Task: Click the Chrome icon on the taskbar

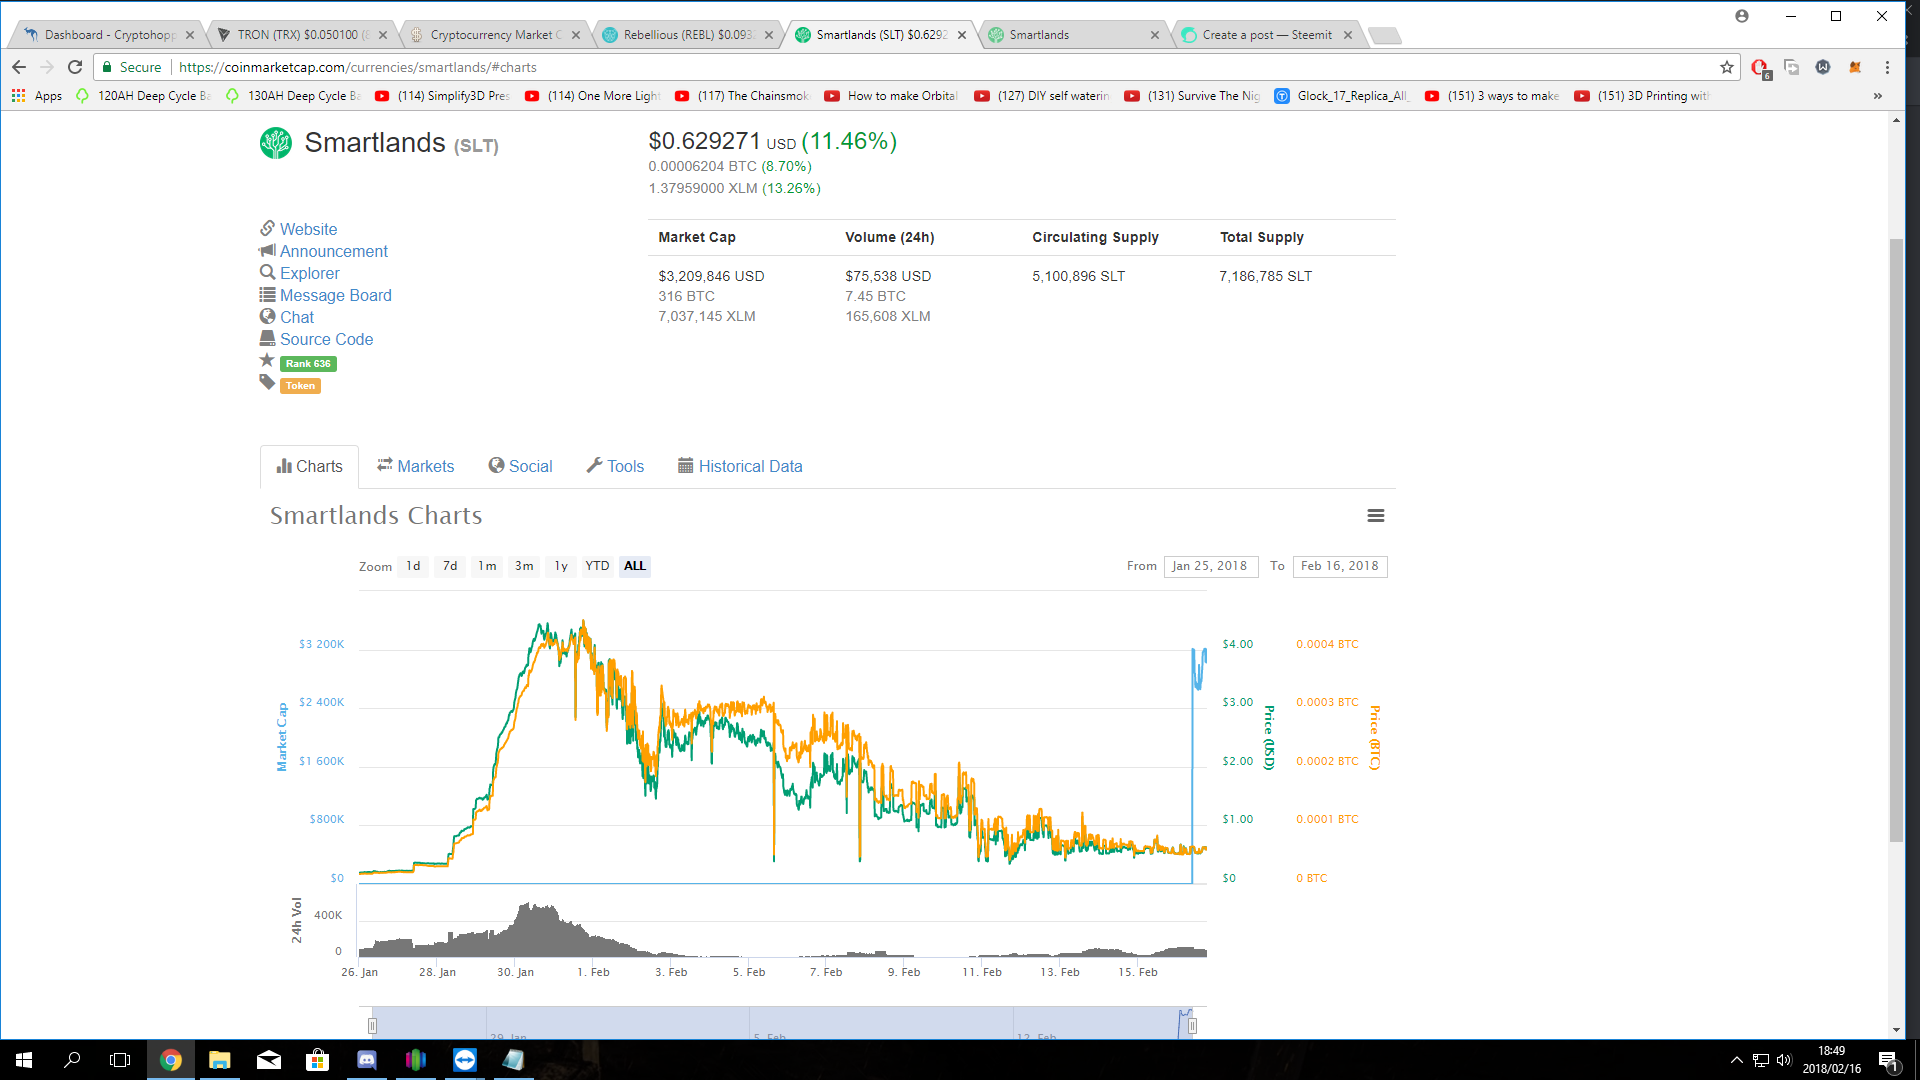Action: click(171, 1060)
